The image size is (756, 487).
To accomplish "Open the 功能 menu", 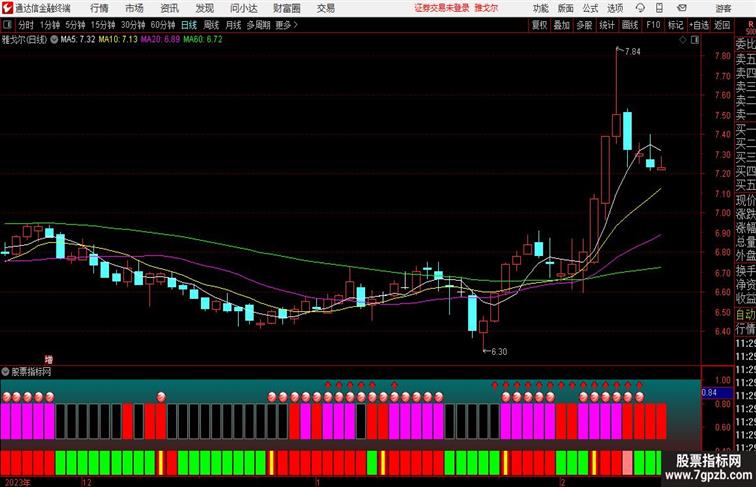I will pyautogui.click(x=540, y=8).
